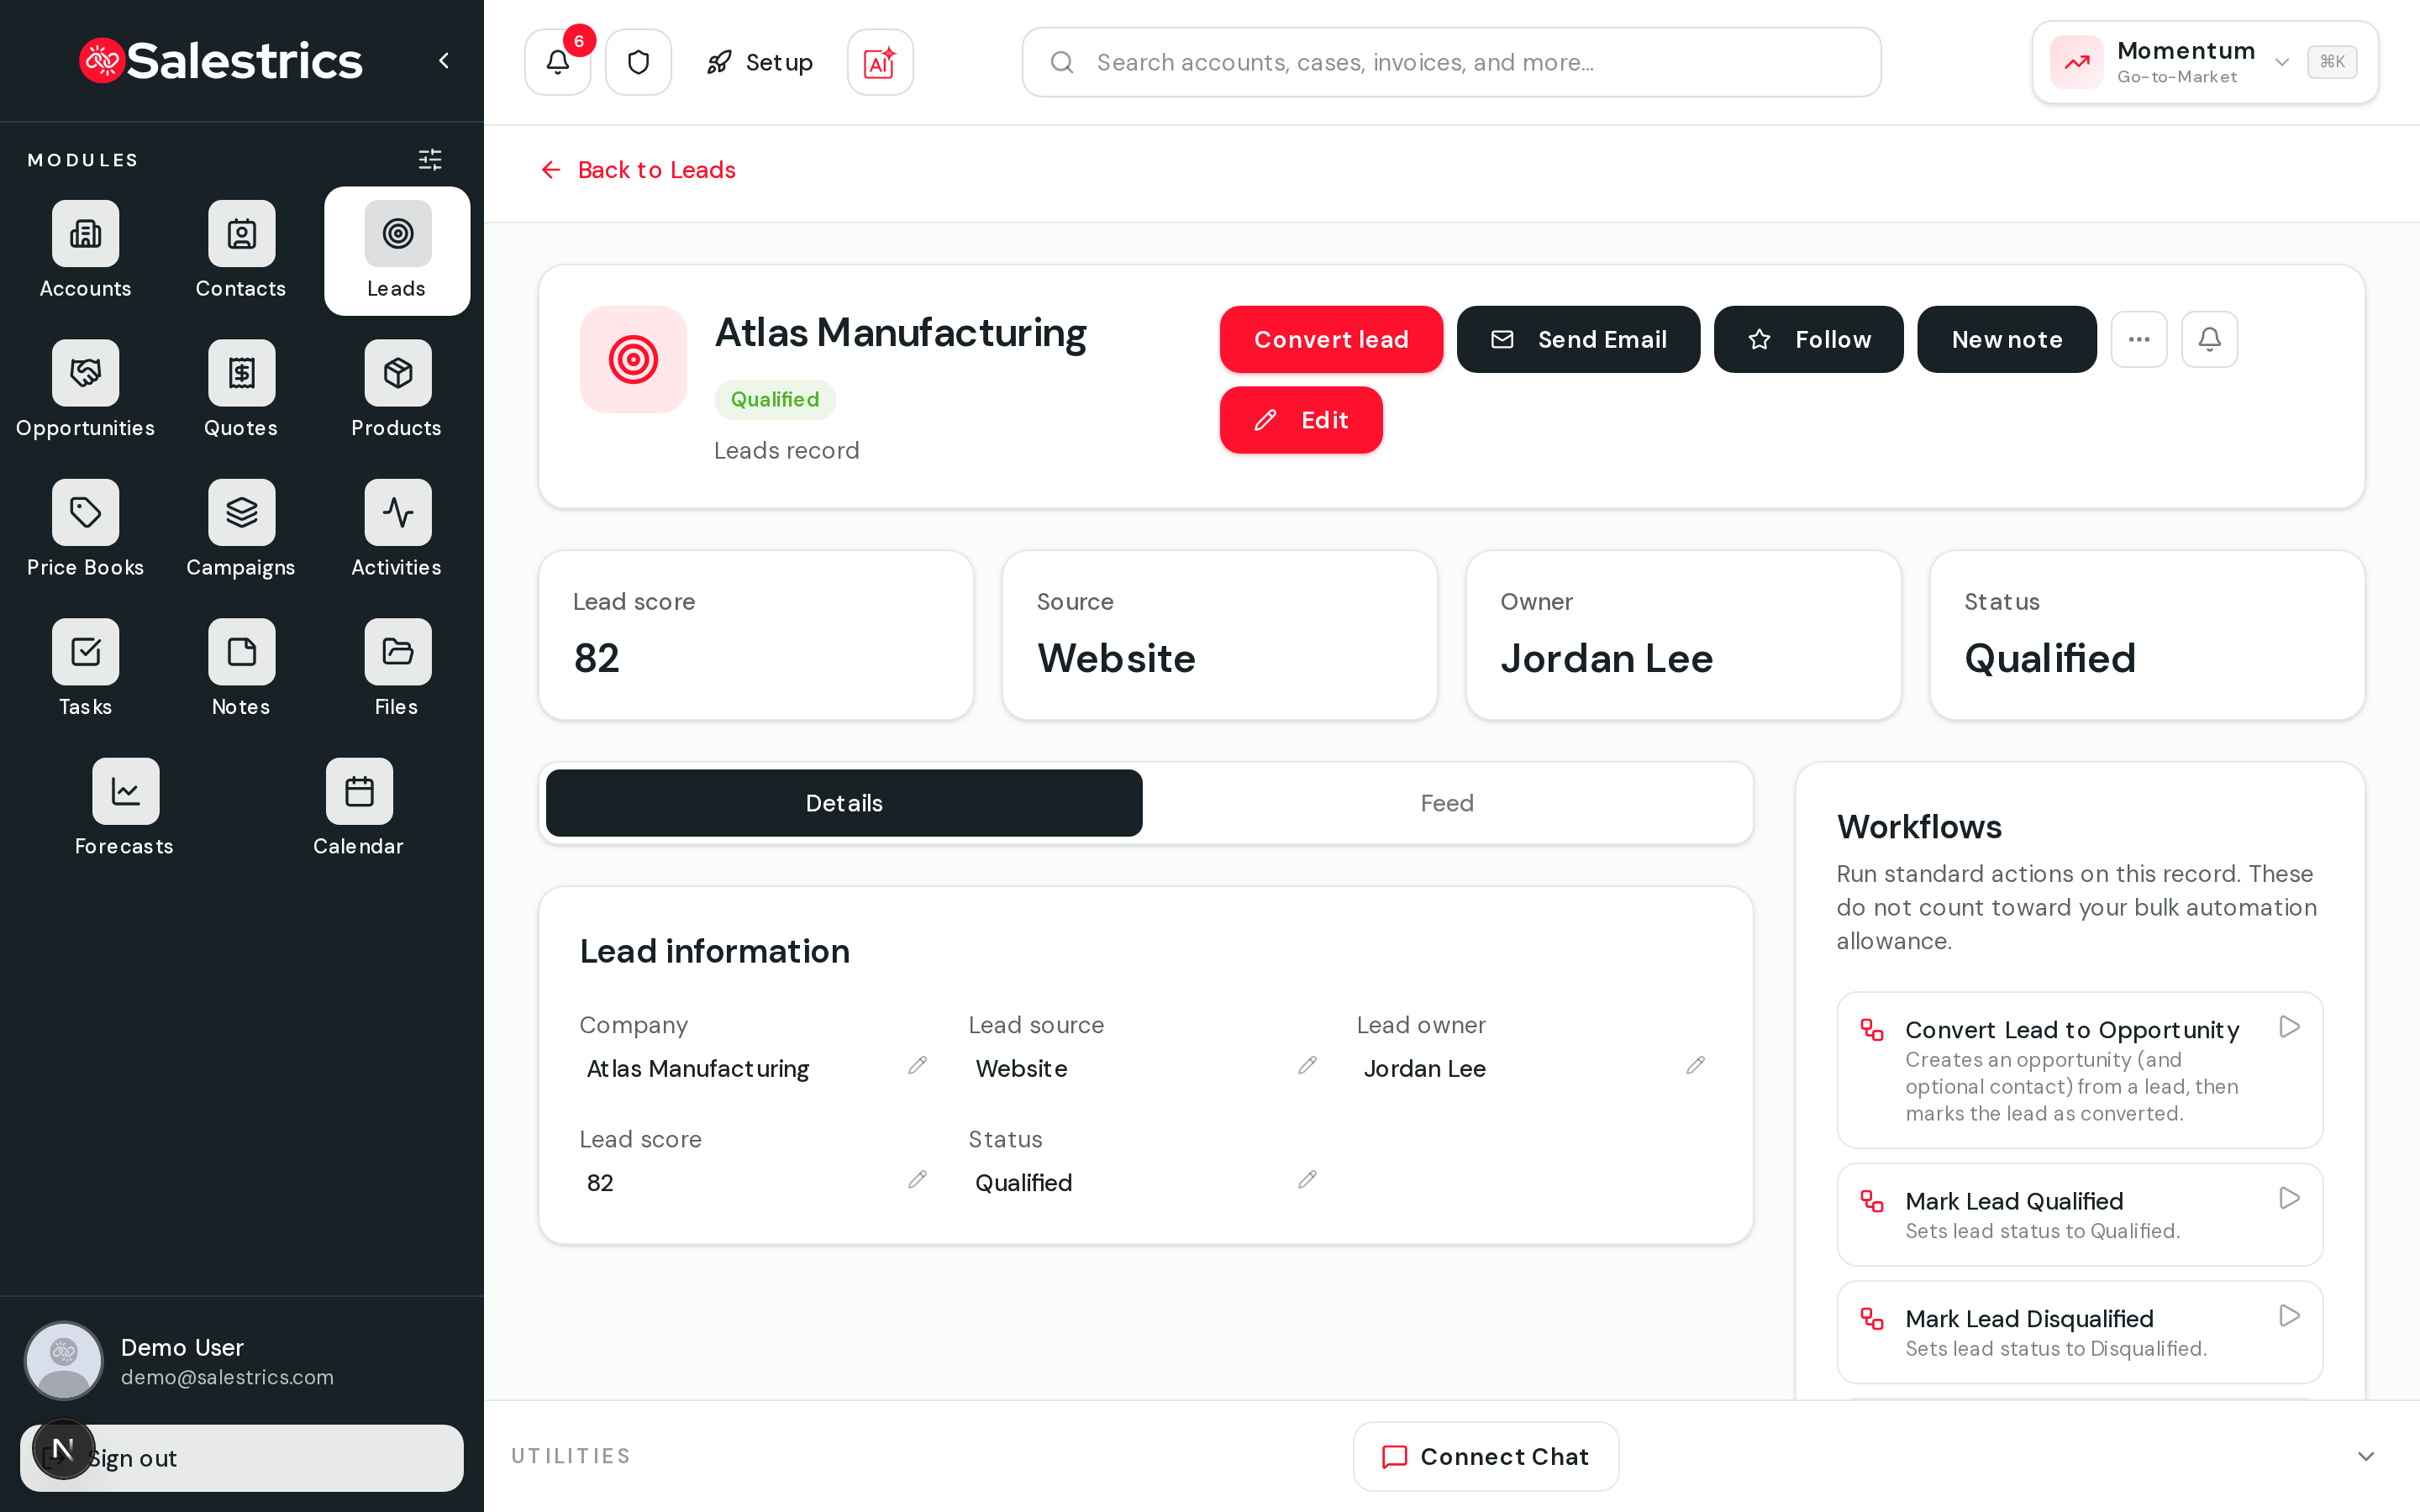
Task: Run Mark Lead Qualified workflow
Action: click(2289, 1198)
